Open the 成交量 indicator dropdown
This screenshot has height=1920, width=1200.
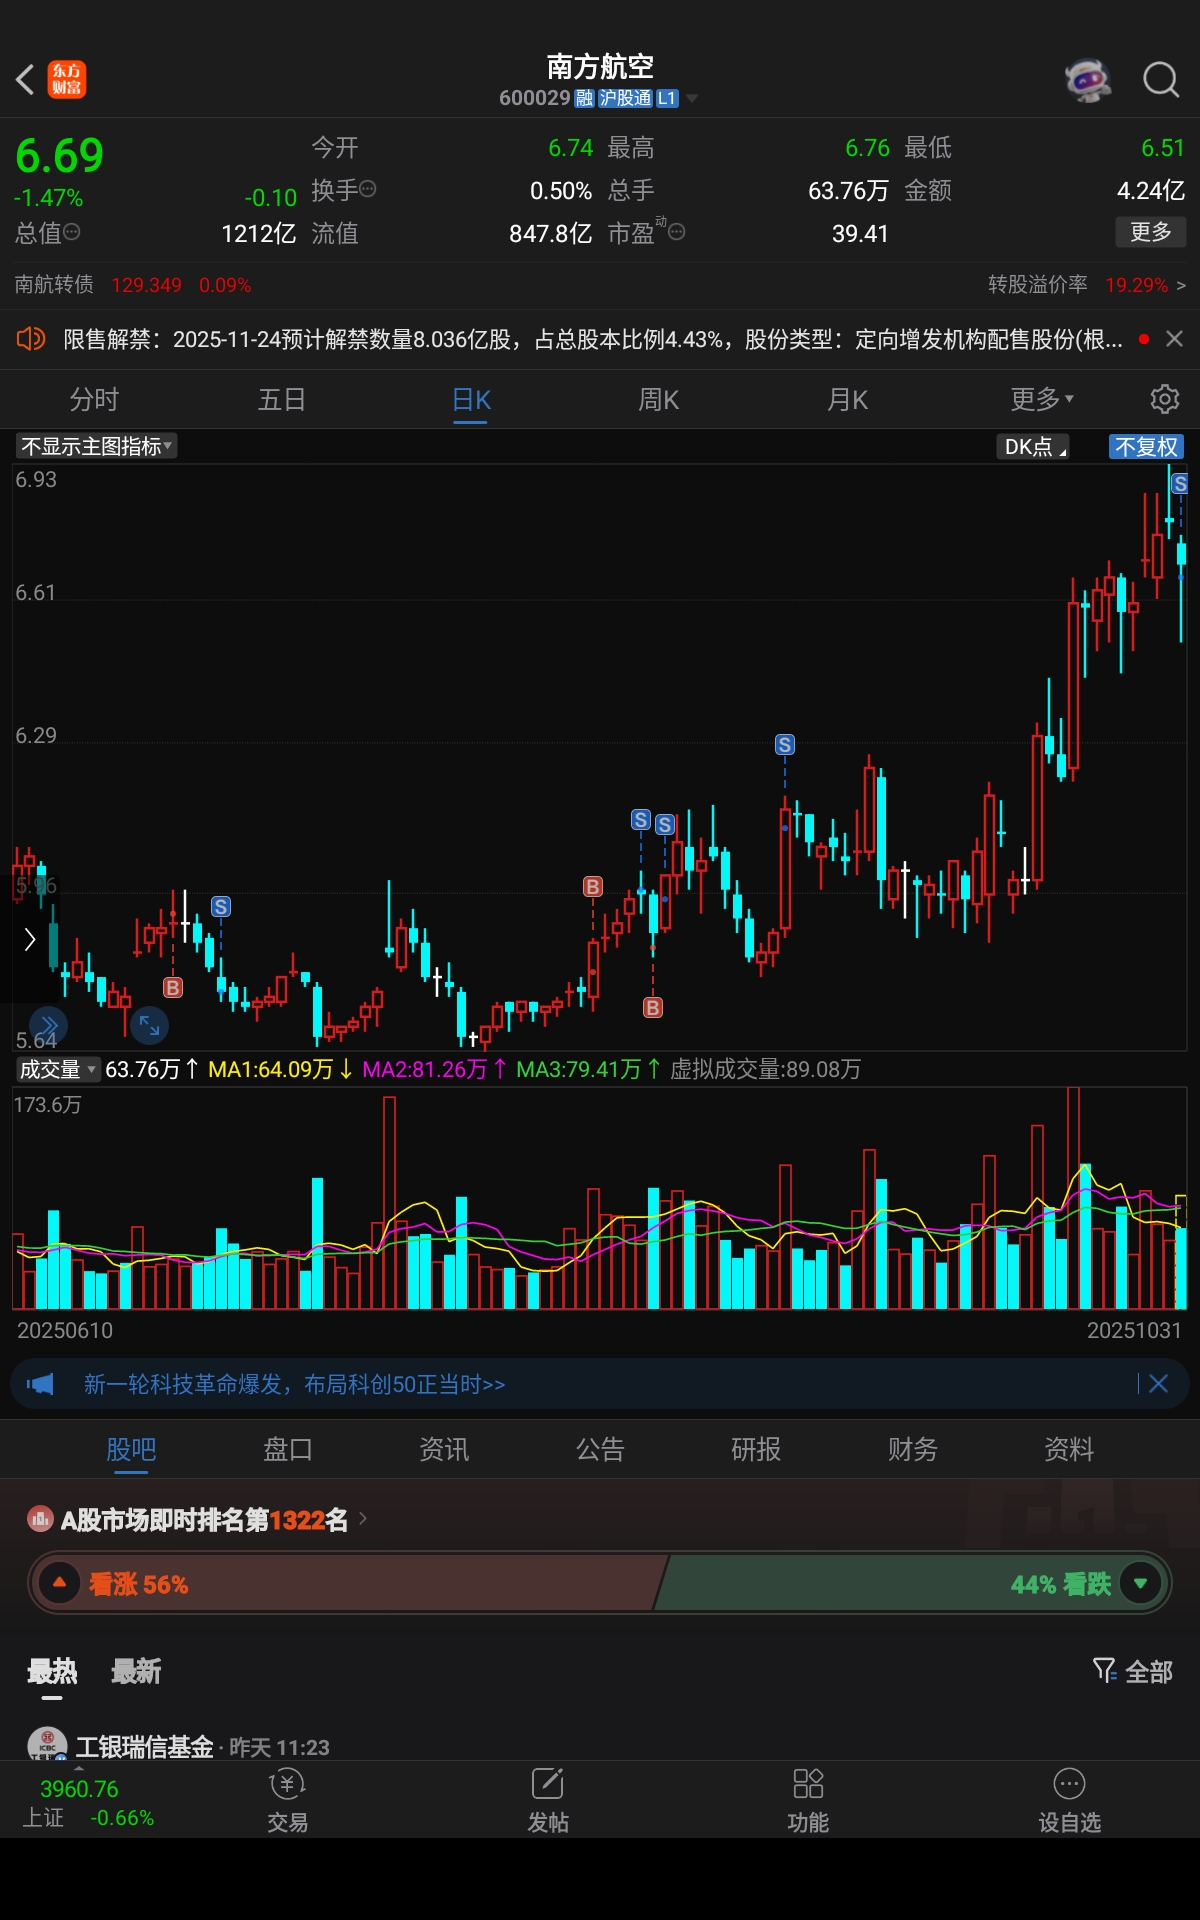coord(58,1069)
